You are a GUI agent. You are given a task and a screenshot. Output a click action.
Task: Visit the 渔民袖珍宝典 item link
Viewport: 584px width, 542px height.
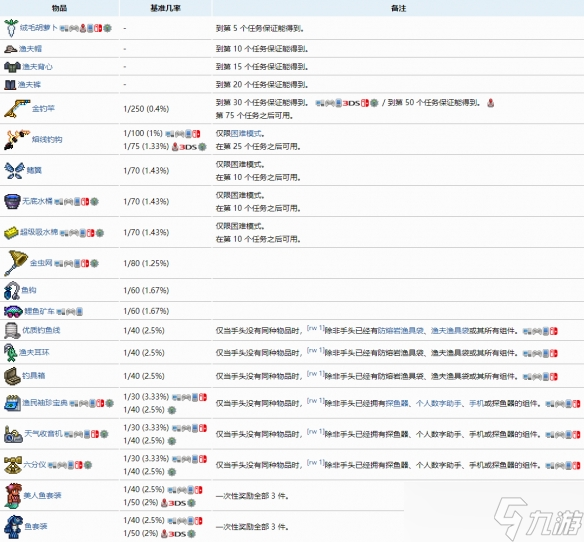(x=45, y=403)
